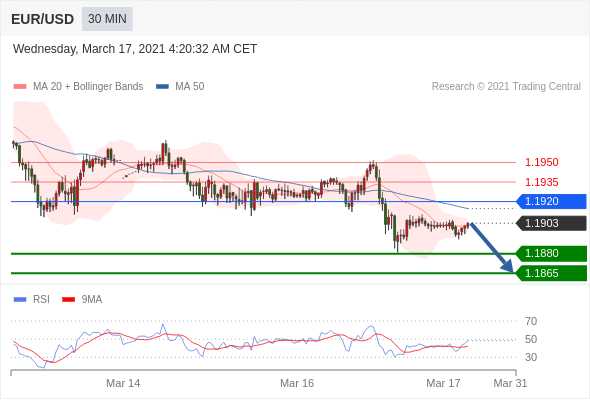
Task: Click the 9MA red legend swatch
Action: (x=68, y=300)
